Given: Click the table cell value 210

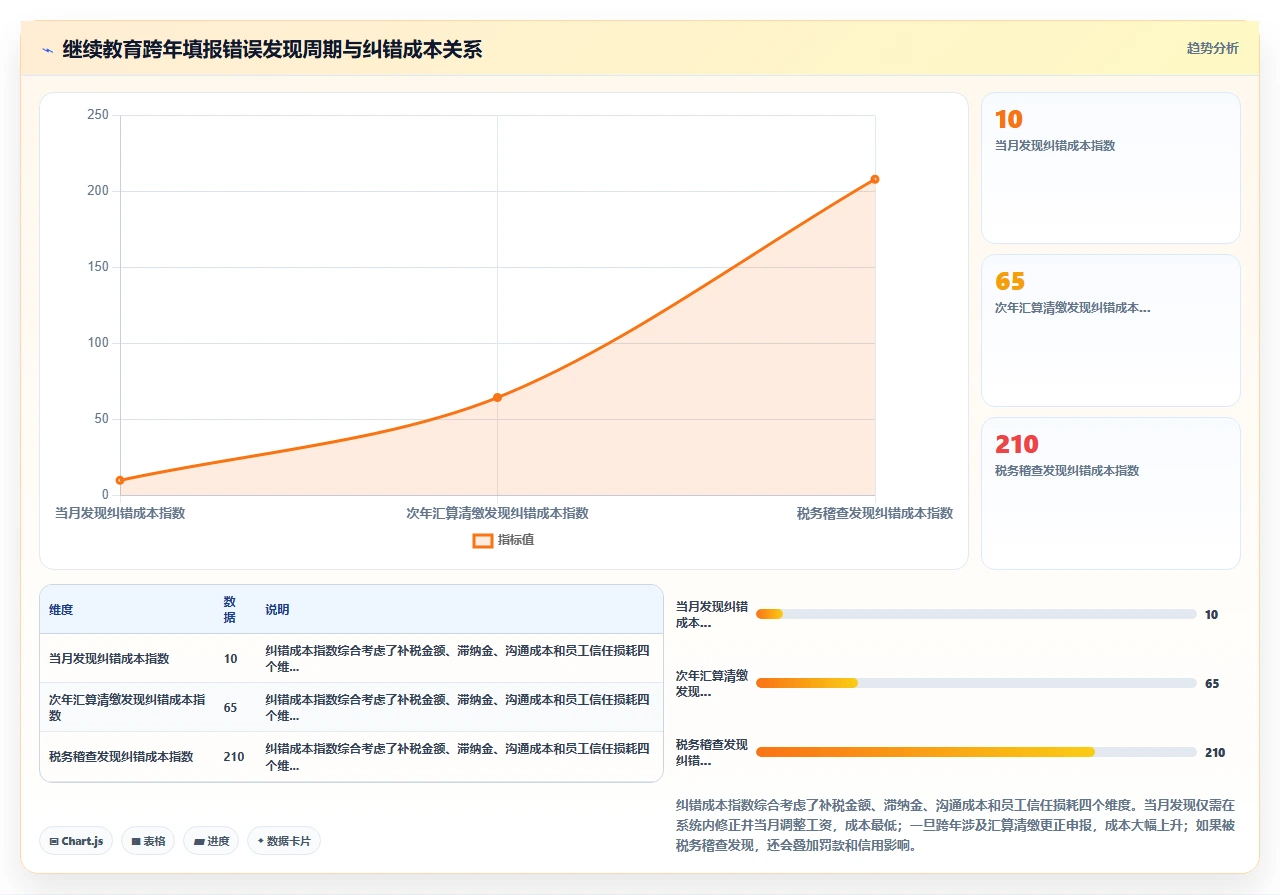Looking at the screenshot, I should 234,756.
